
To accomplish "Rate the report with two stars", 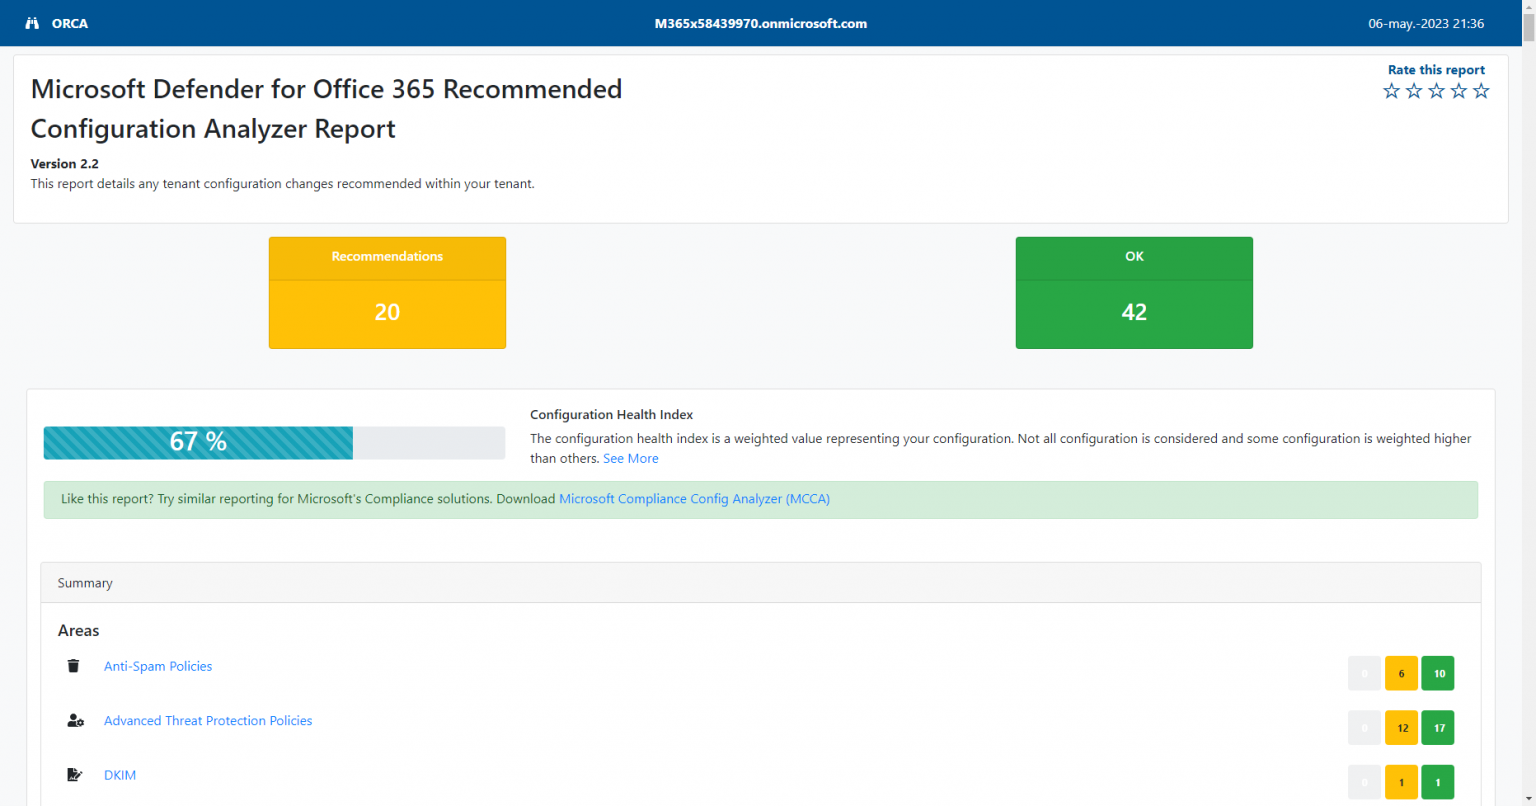I will coord(1414,91).
